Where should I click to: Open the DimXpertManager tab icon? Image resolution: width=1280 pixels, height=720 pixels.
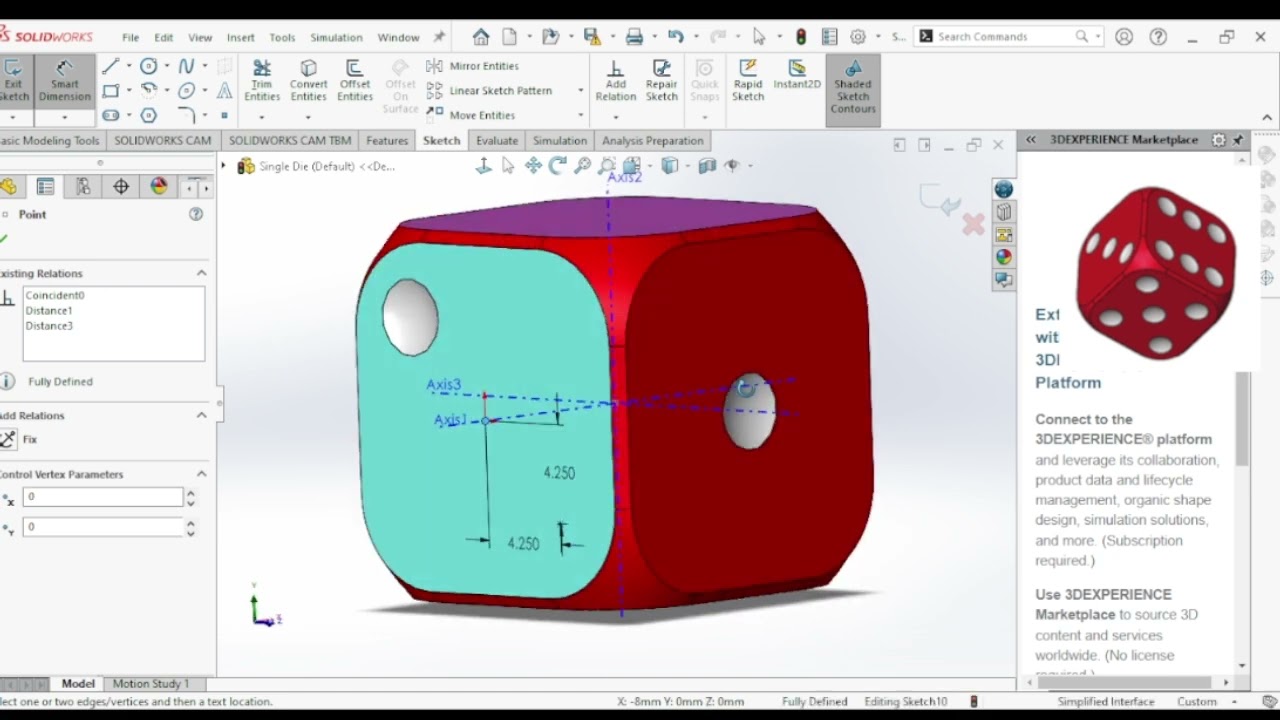pos(121,187)
